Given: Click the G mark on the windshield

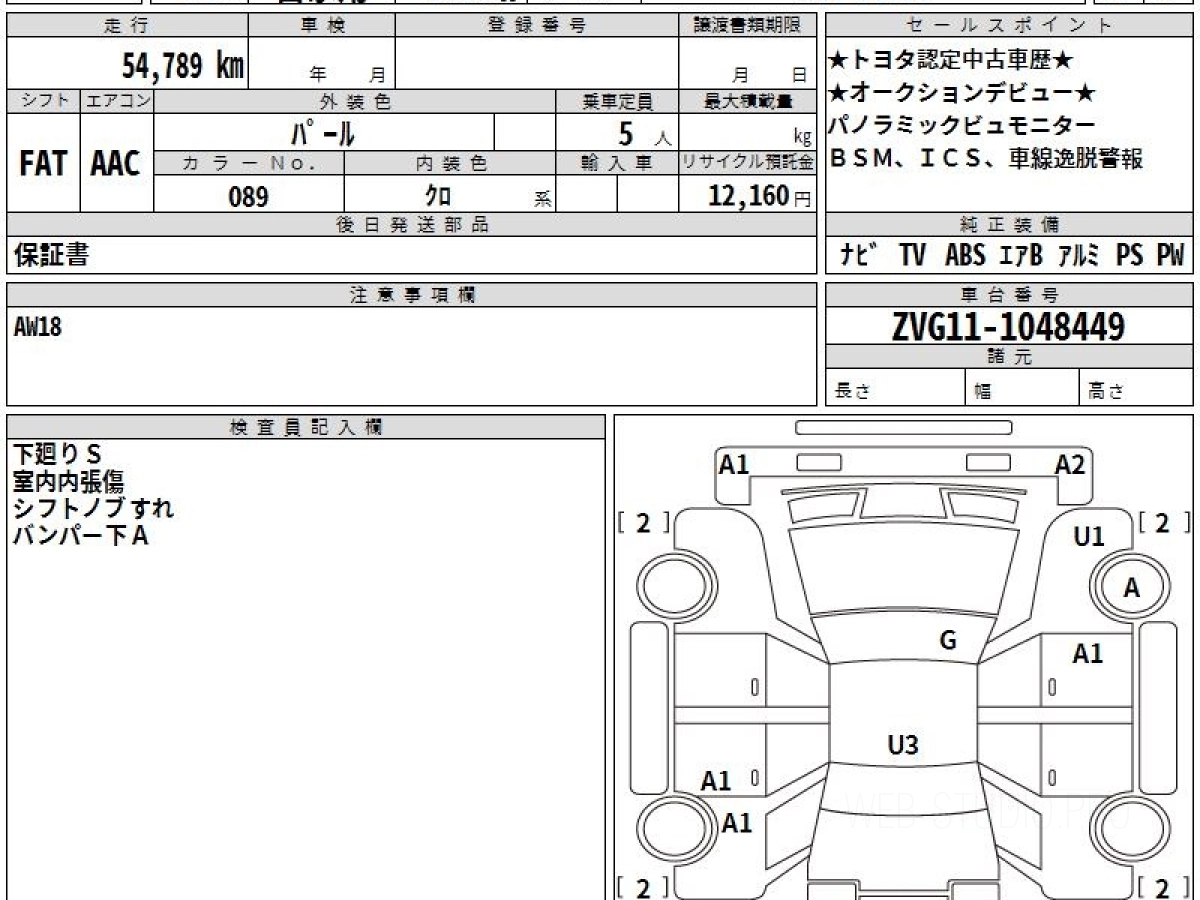Looking at the screenshot, I should [948, 641].
